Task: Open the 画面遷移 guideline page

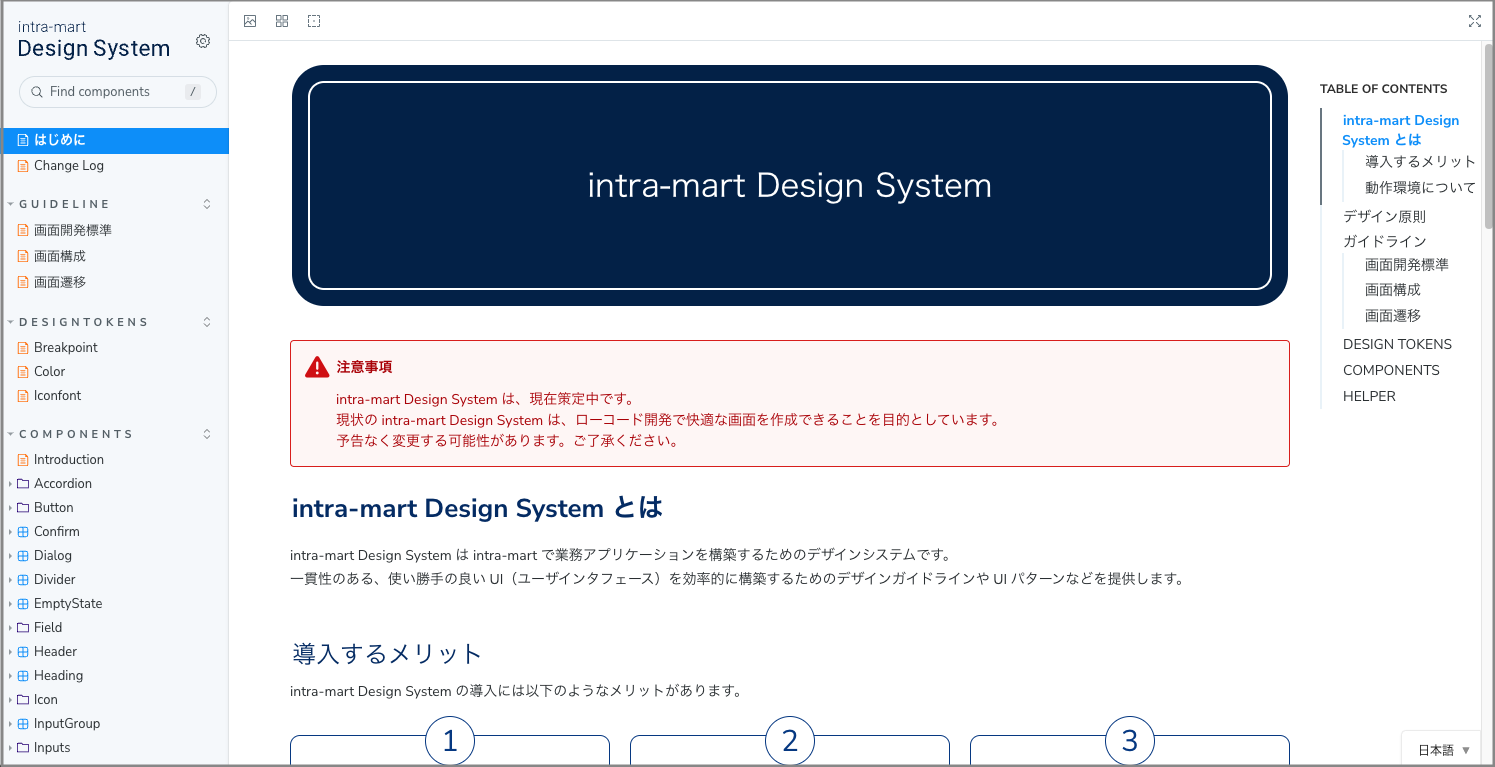Action: click(x=62, y=281)
